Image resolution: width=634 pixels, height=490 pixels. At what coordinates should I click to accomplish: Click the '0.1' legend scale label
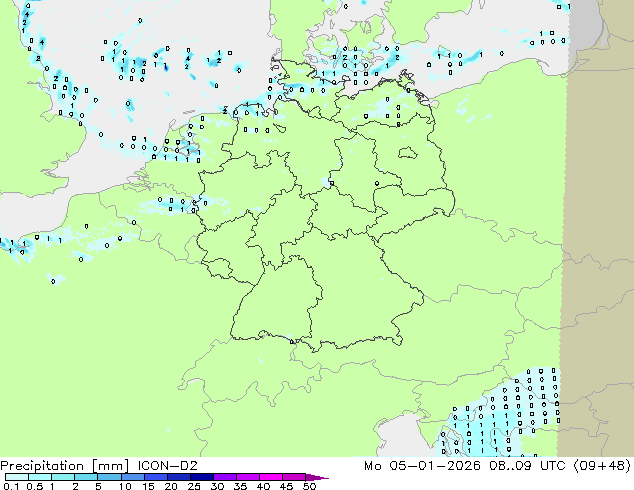point(11,486)
